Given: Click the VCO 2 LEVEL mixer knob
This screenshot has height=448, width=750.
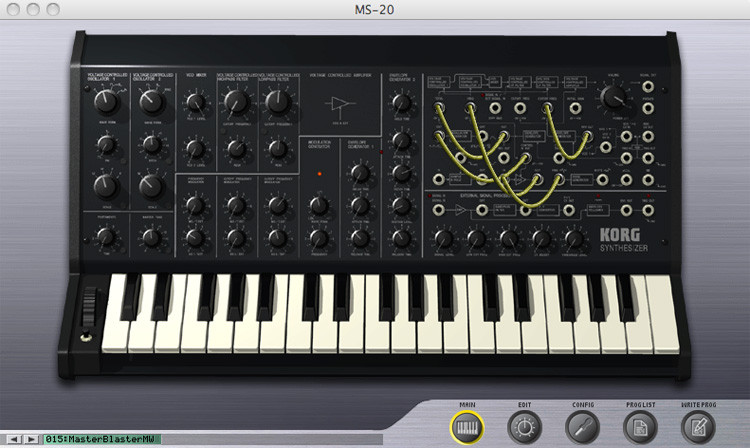Looking at the screenshot, I should point(195,149).
